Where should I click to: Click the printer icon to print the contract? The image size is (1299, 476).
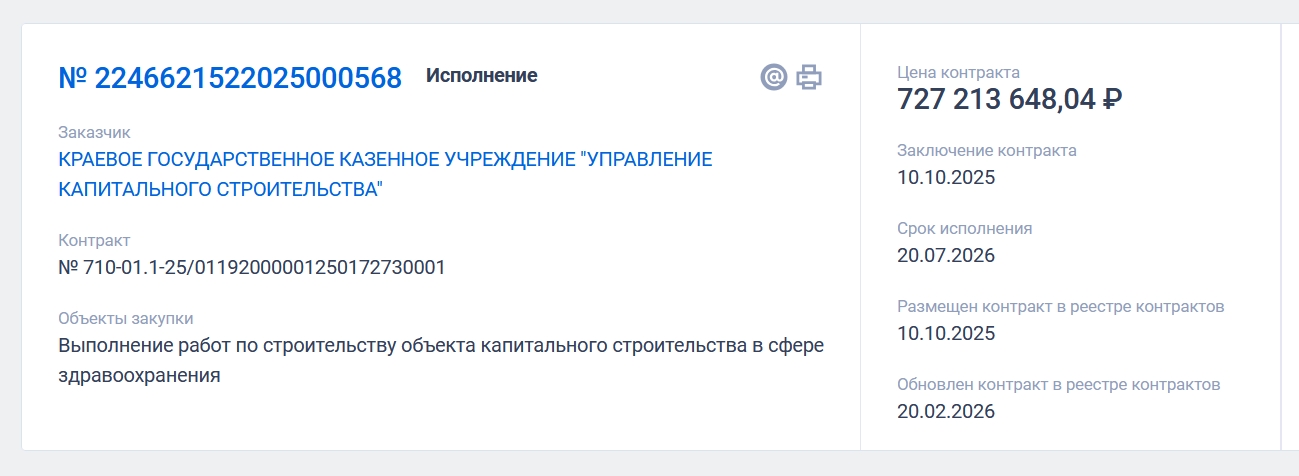(809, 77)
